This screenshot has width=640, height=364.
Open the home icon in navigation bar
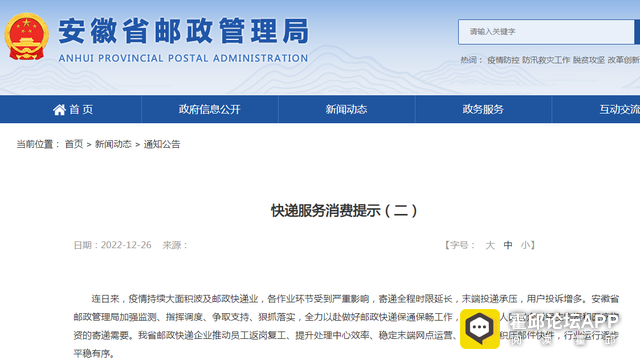[x=59, y=109]
